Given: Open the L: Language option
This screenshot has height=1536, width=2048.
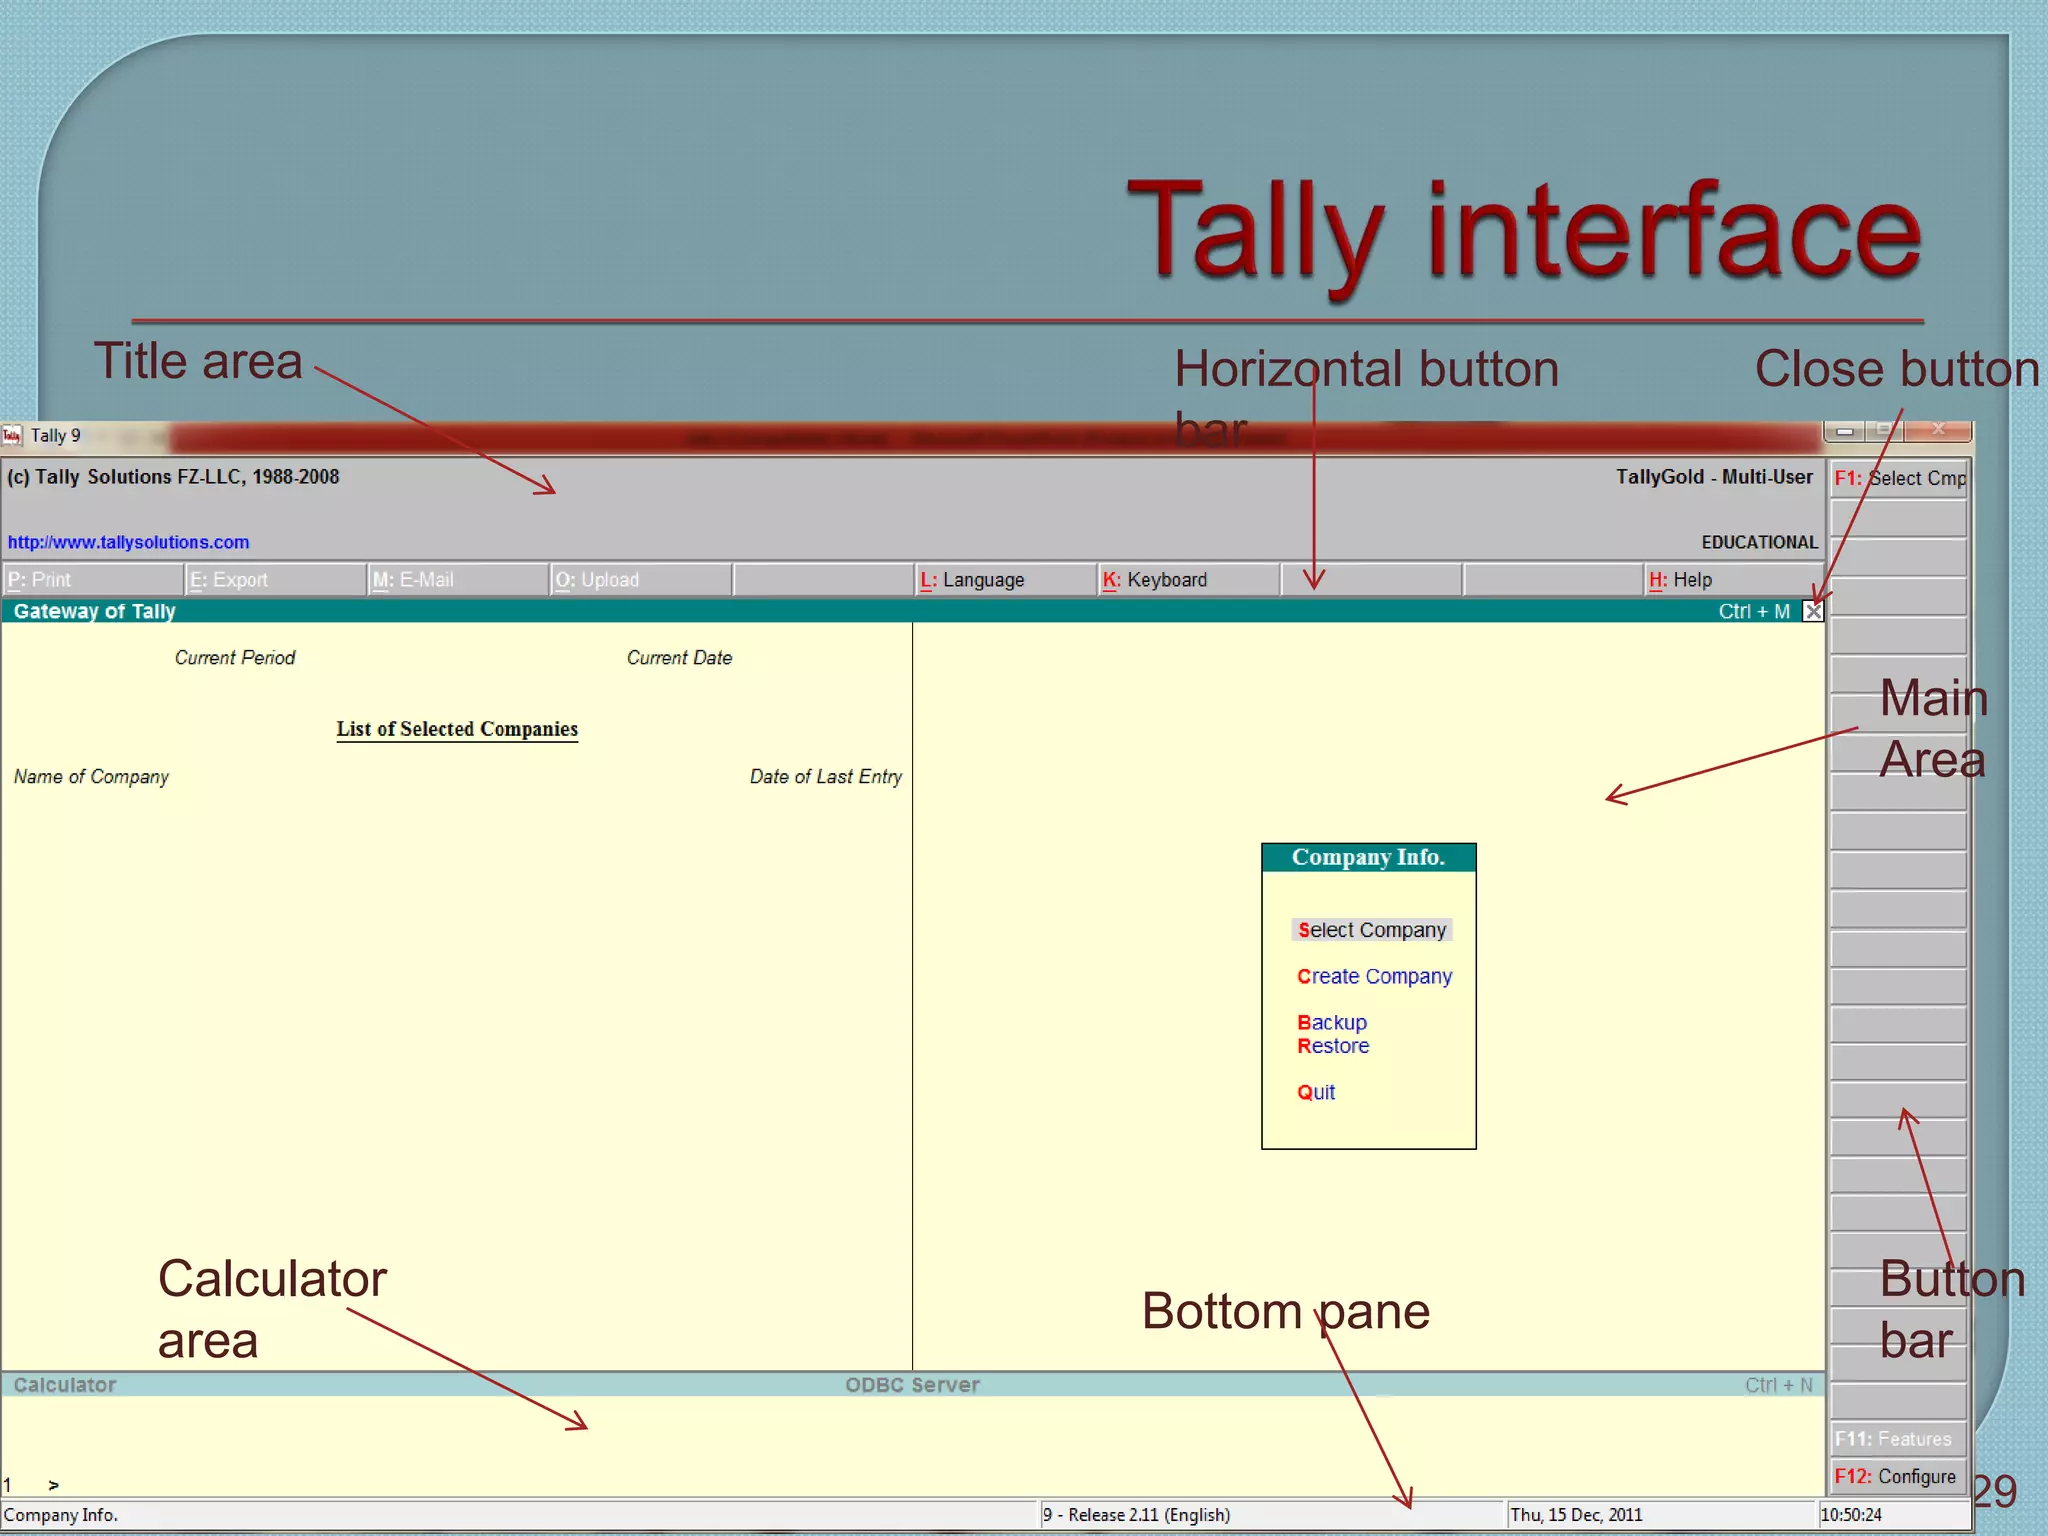Looking at the screenshot, I should click(1005, 580).
